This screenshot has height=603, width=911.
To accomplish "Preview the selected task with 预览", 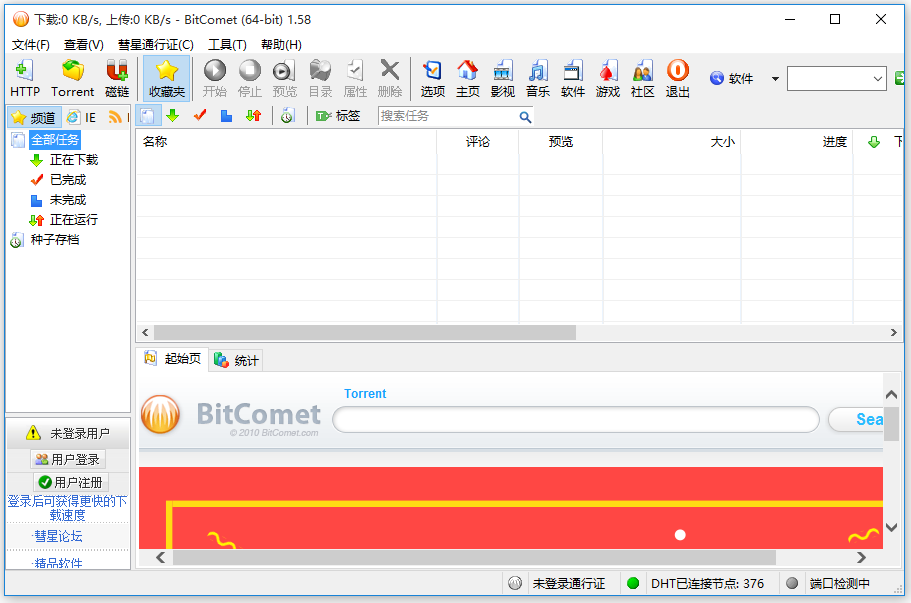I will tap(284, 78).
